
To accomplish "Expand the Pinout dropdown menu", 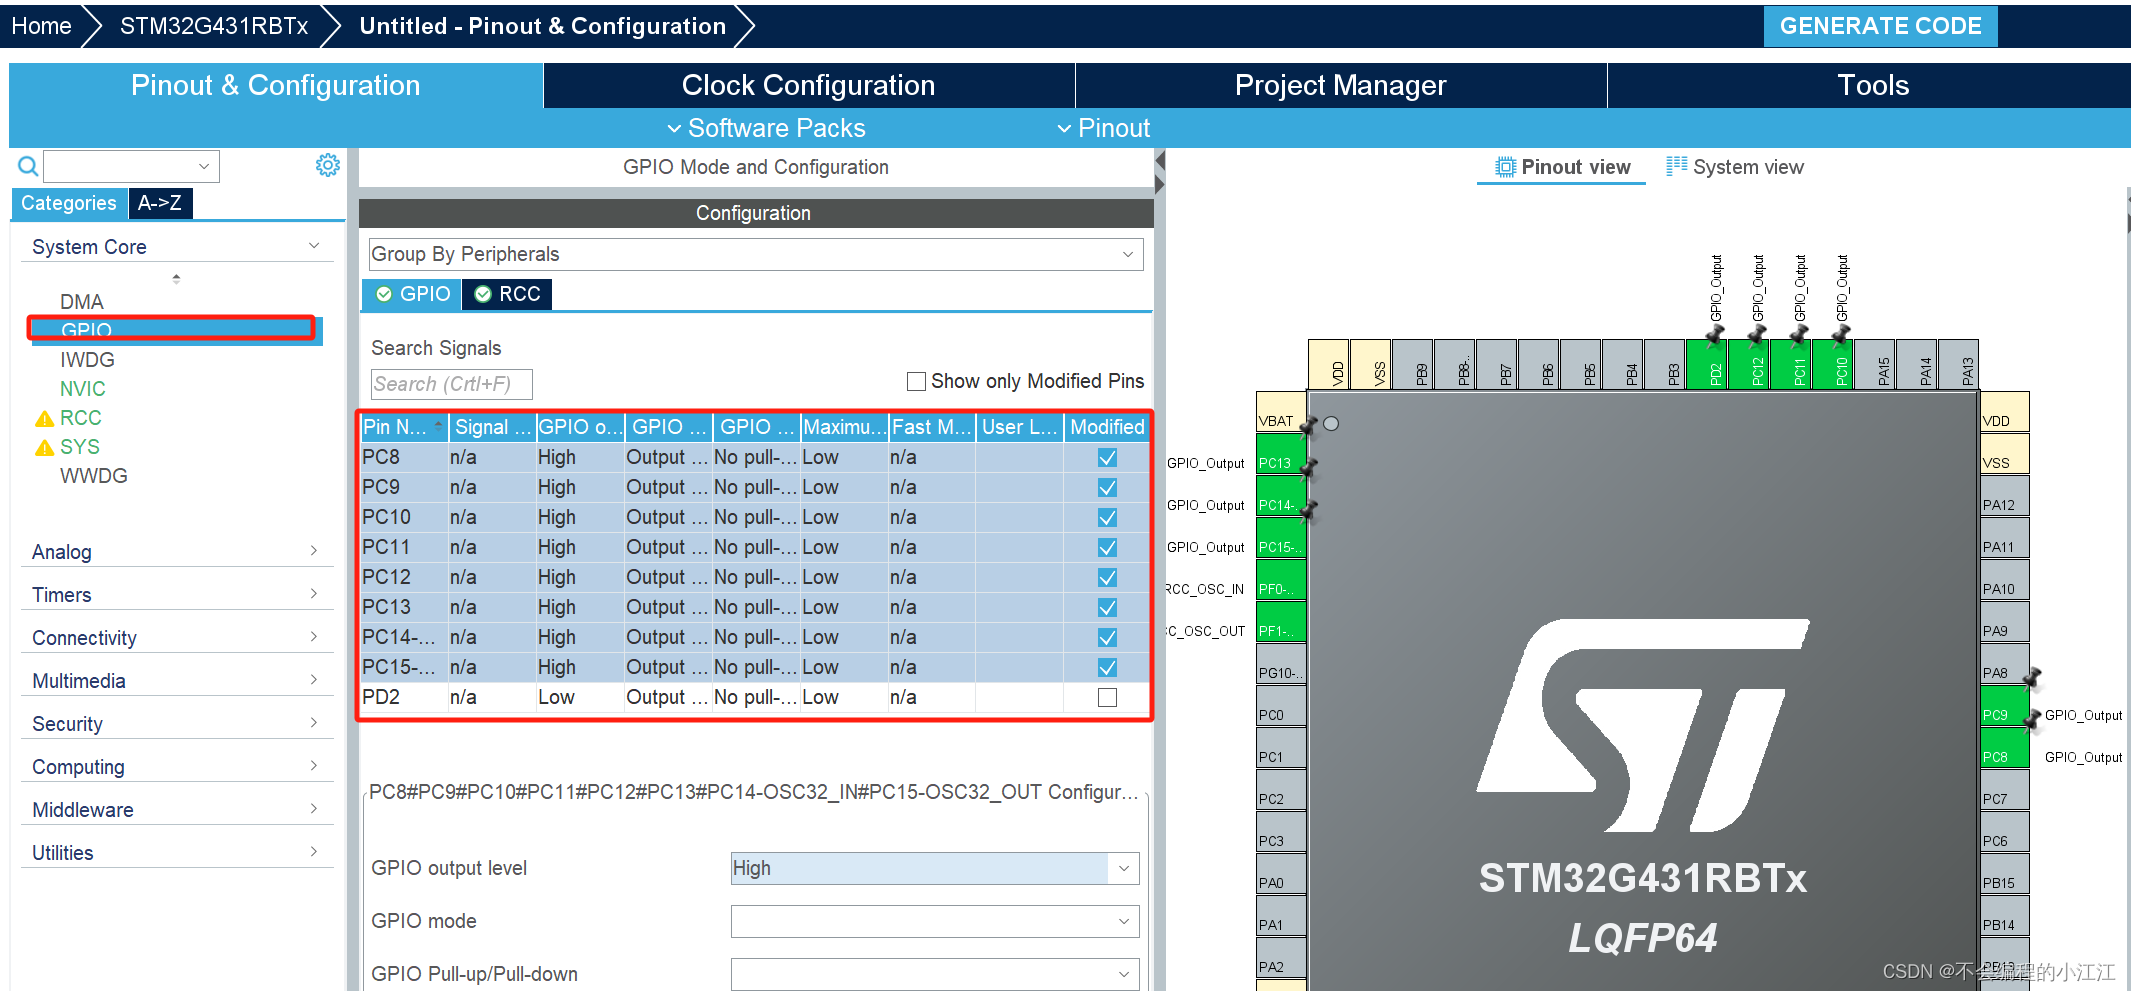I will tap(1104, 128).
